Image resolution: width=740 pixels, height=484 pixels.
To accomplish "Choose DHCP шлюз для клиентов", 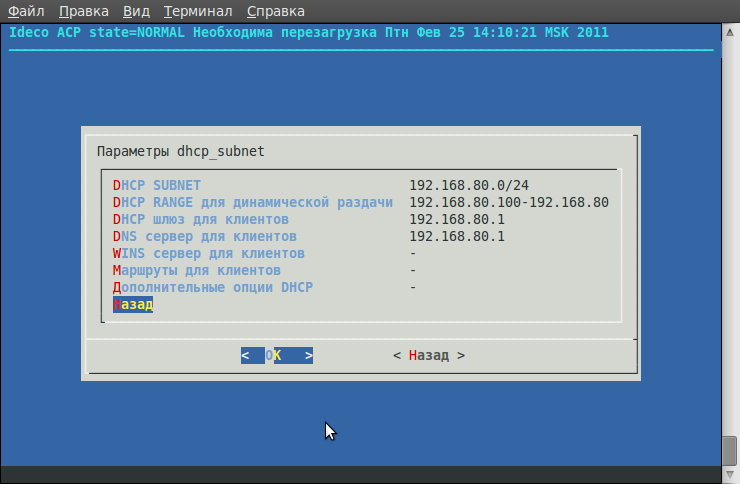I will pyautogui.click(x=201, y=219).
